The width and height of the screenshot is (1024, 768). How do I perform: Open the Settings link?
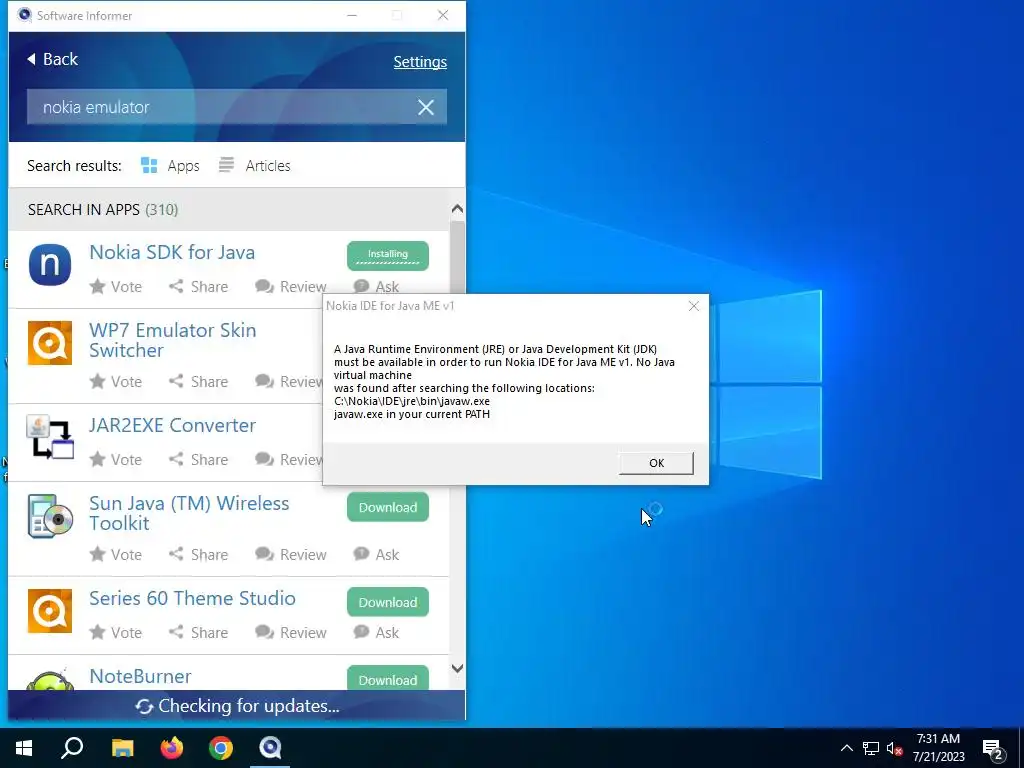pos(420,62)
